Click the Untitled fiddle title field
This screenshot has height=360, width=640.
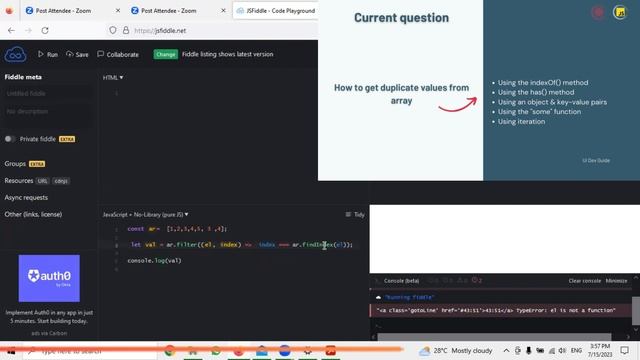click(47, 93)
